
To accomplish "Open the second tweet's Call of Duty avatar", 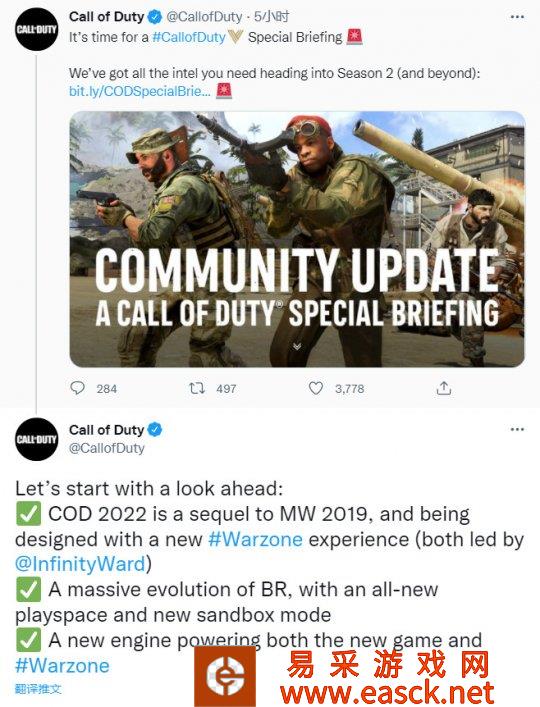I will [37, 439].
